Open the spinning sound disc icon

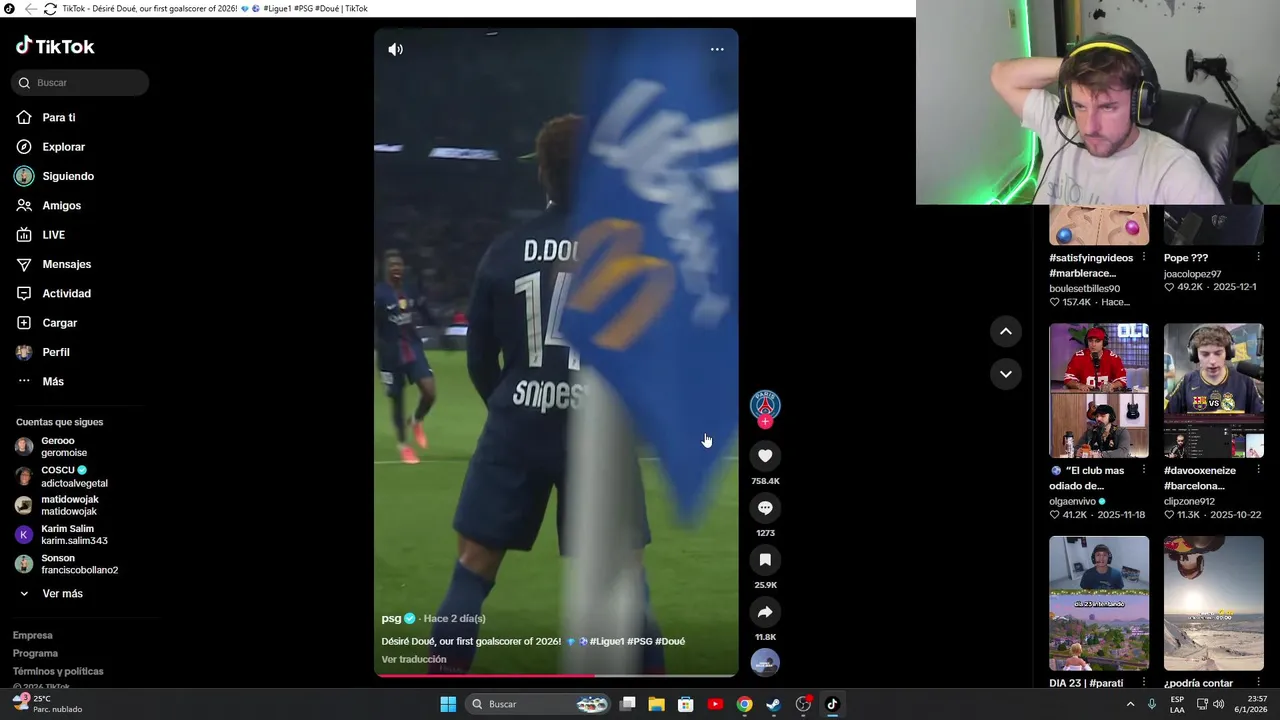765,662
